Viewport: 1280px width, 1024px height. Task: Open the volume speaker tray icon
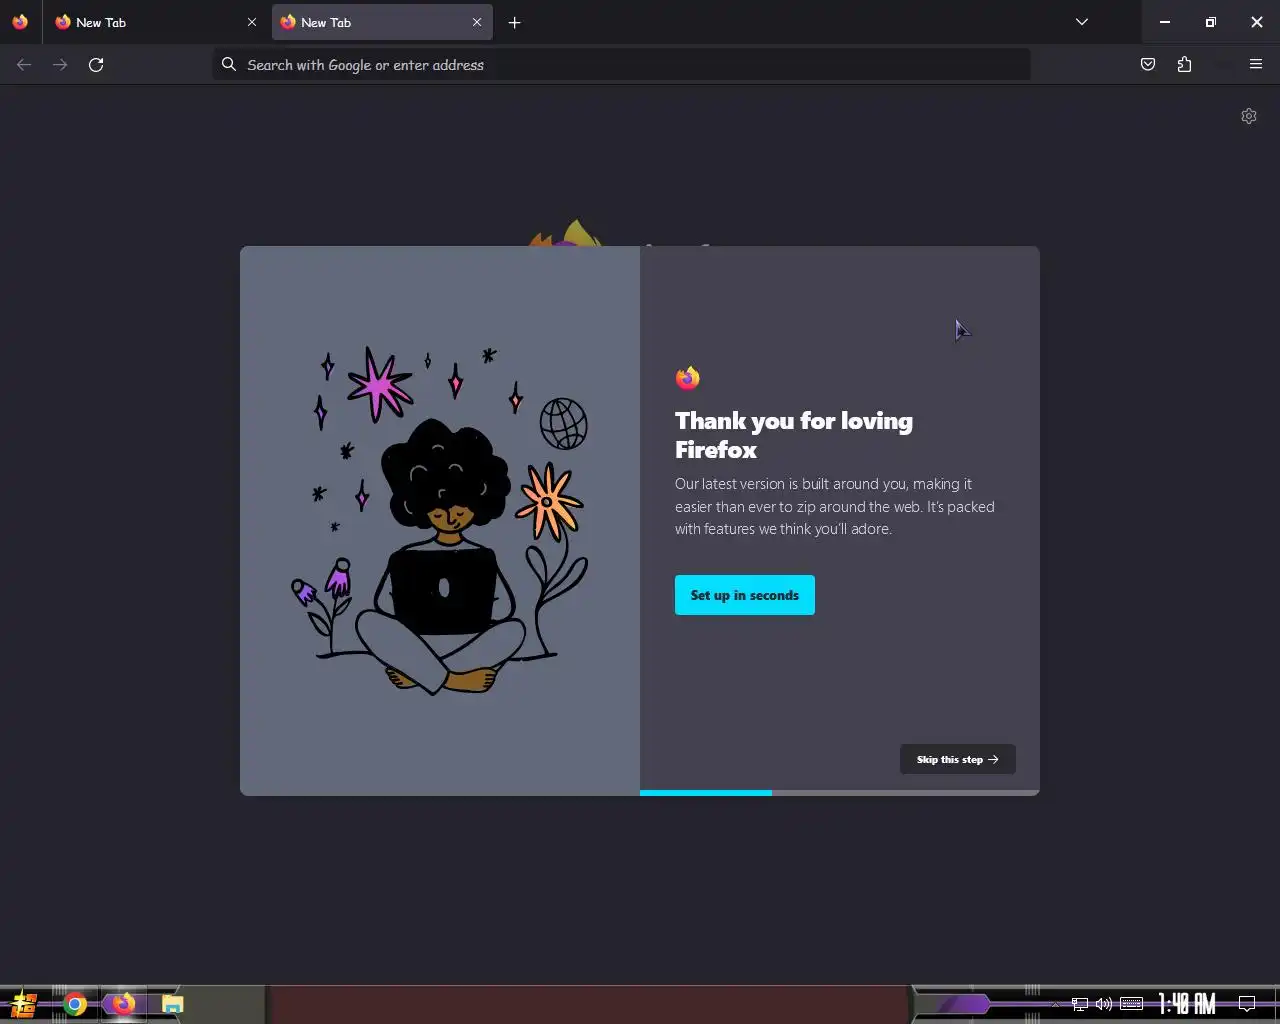point(1104,1004)
